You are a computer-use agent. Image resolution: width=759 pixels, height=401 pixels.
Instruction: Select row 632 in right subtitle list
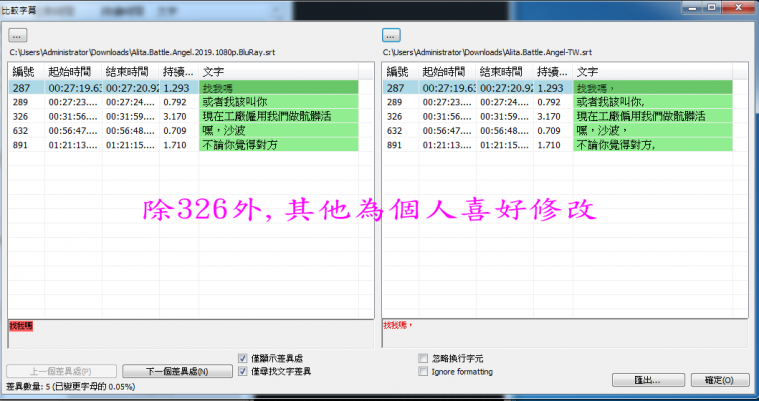pyautogui.click(x=558, y=130)
